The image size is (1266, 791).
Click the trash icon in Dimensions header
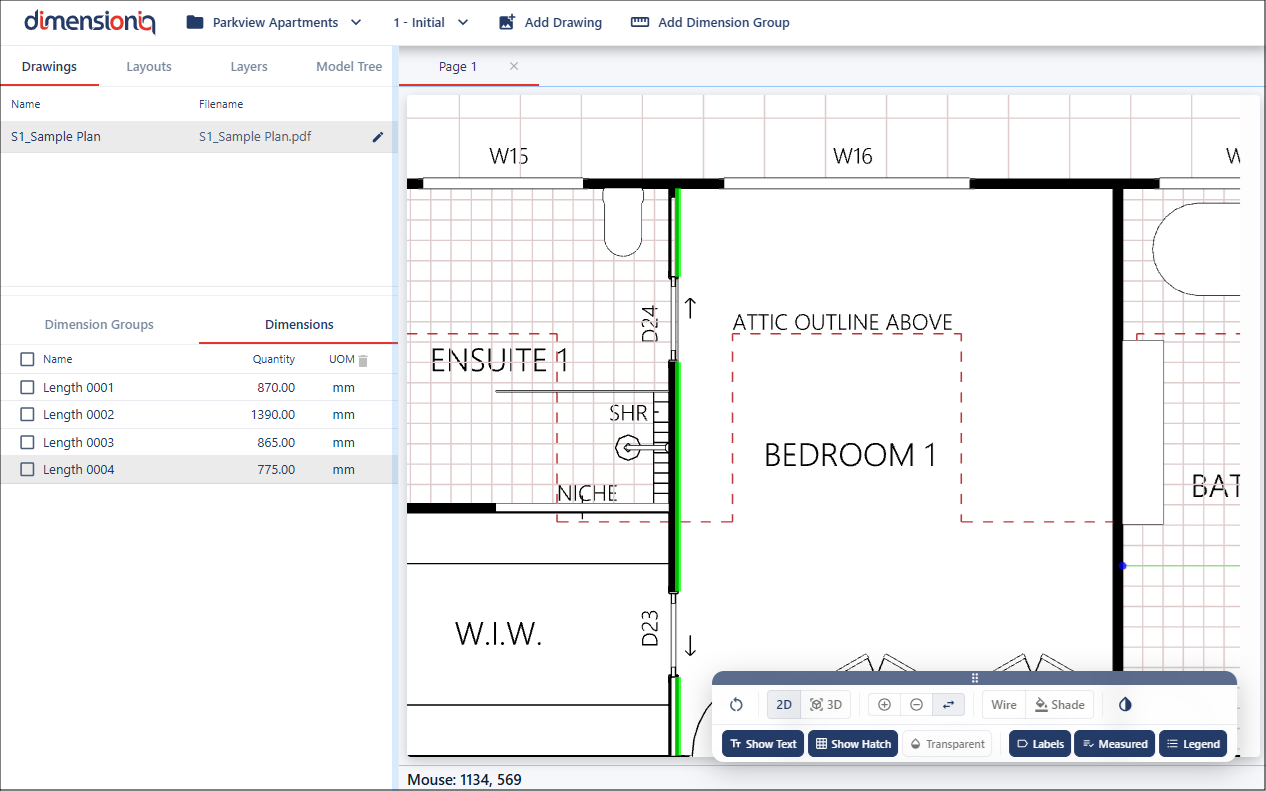[x=363, y=360]
